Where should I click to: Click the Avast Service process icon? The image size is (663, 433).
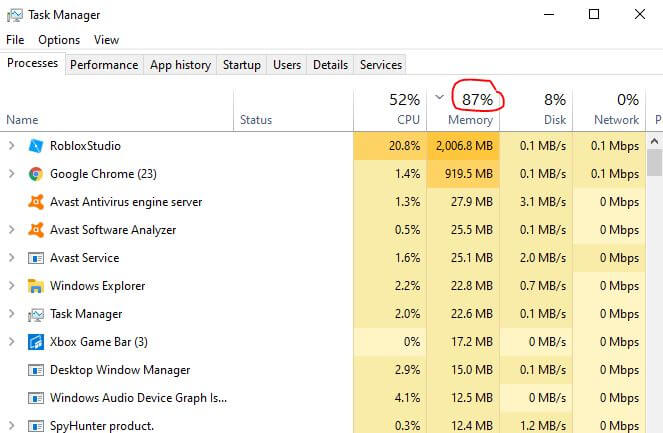pyautogui.click(x=36, y=258)
